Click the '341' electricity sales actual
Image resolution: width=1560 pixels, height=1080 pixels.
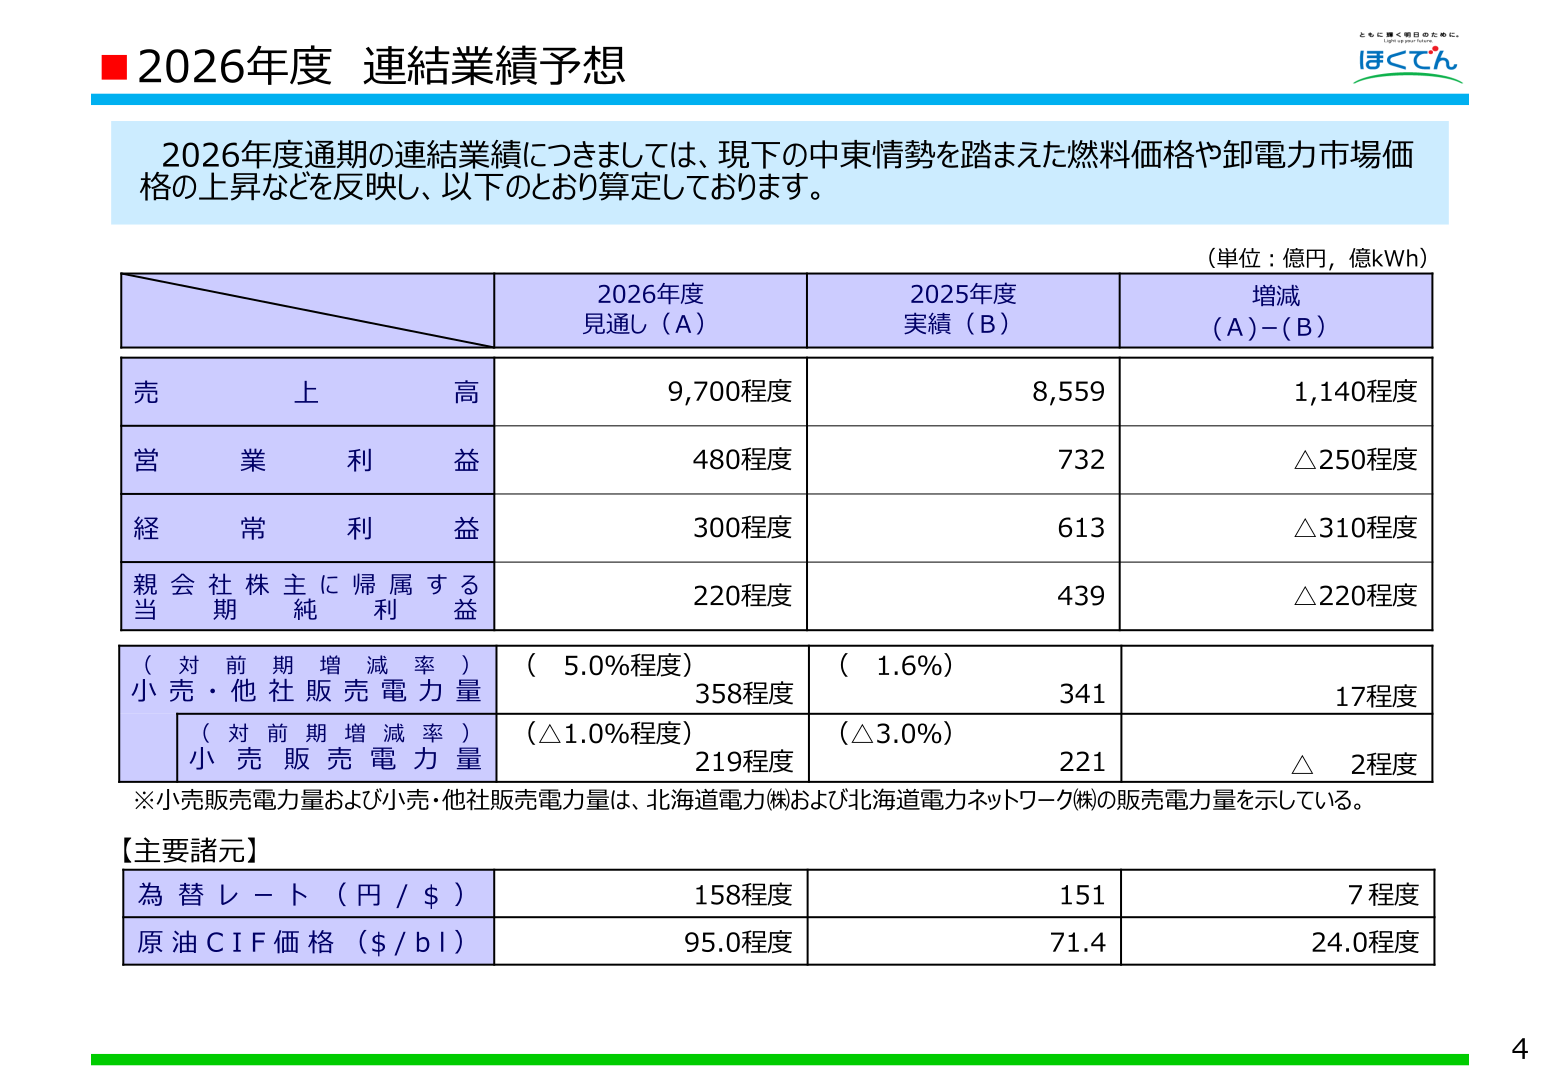point(1082,693)
